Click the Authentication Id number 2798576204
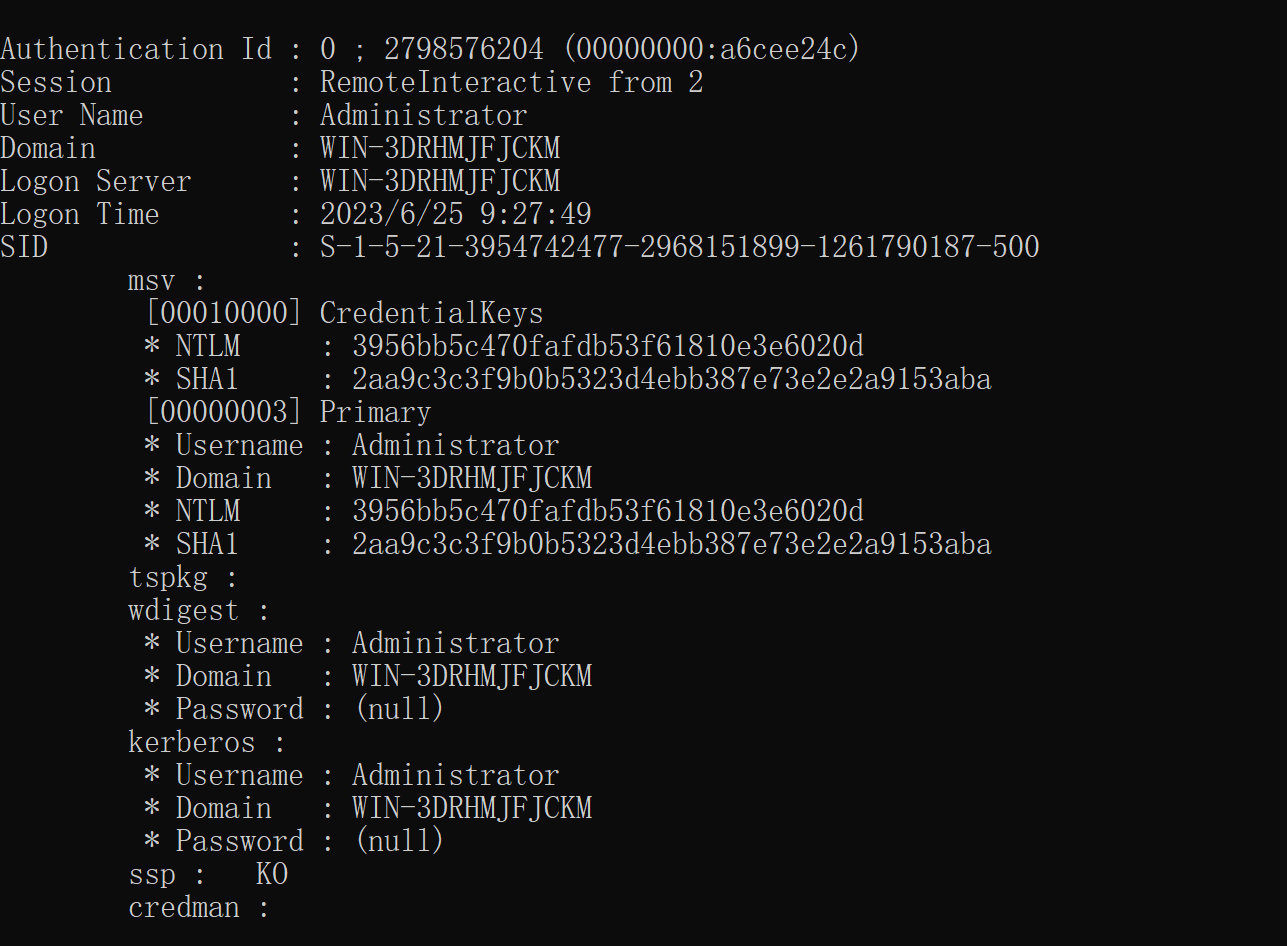1287x946 pixels. [464, 49]
